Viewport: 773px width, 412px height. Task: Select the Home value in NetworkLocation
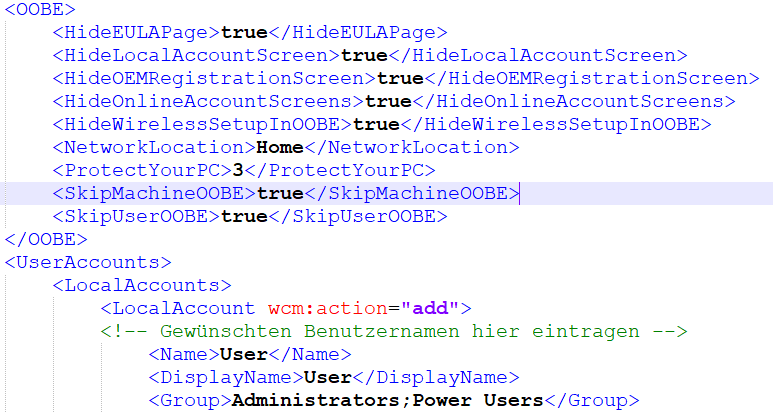tap(281, 147)
